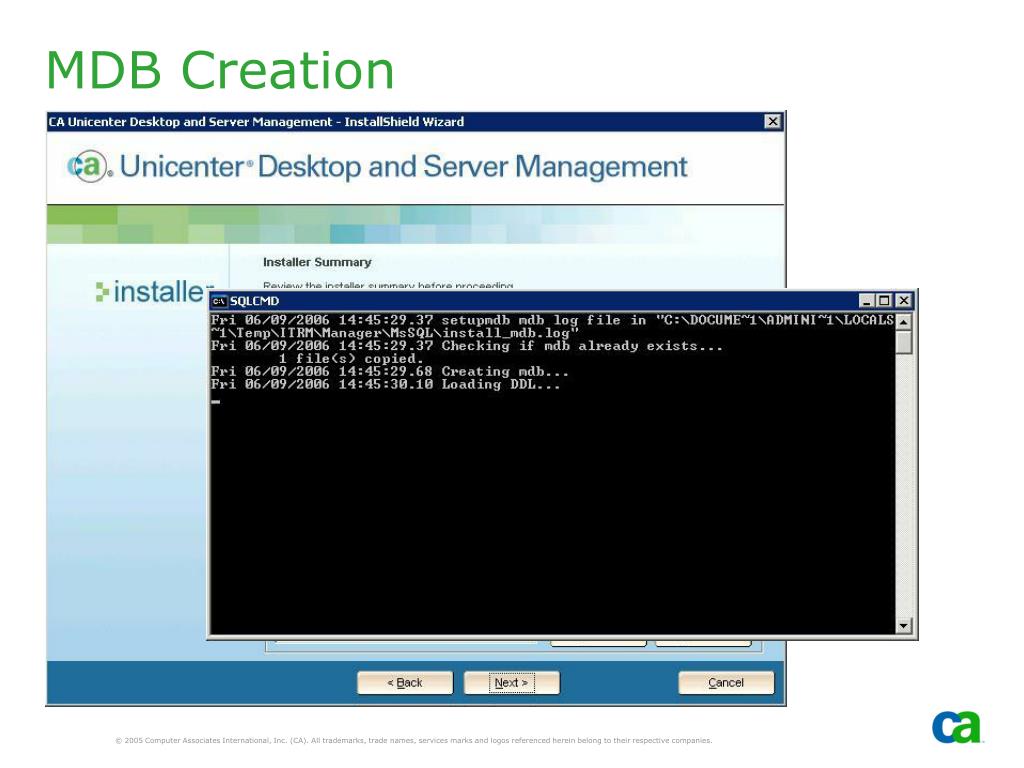Screen dimensions: 1024x768
Task: Click the "Loading DDL..." console line
Action: click(385, 385)
